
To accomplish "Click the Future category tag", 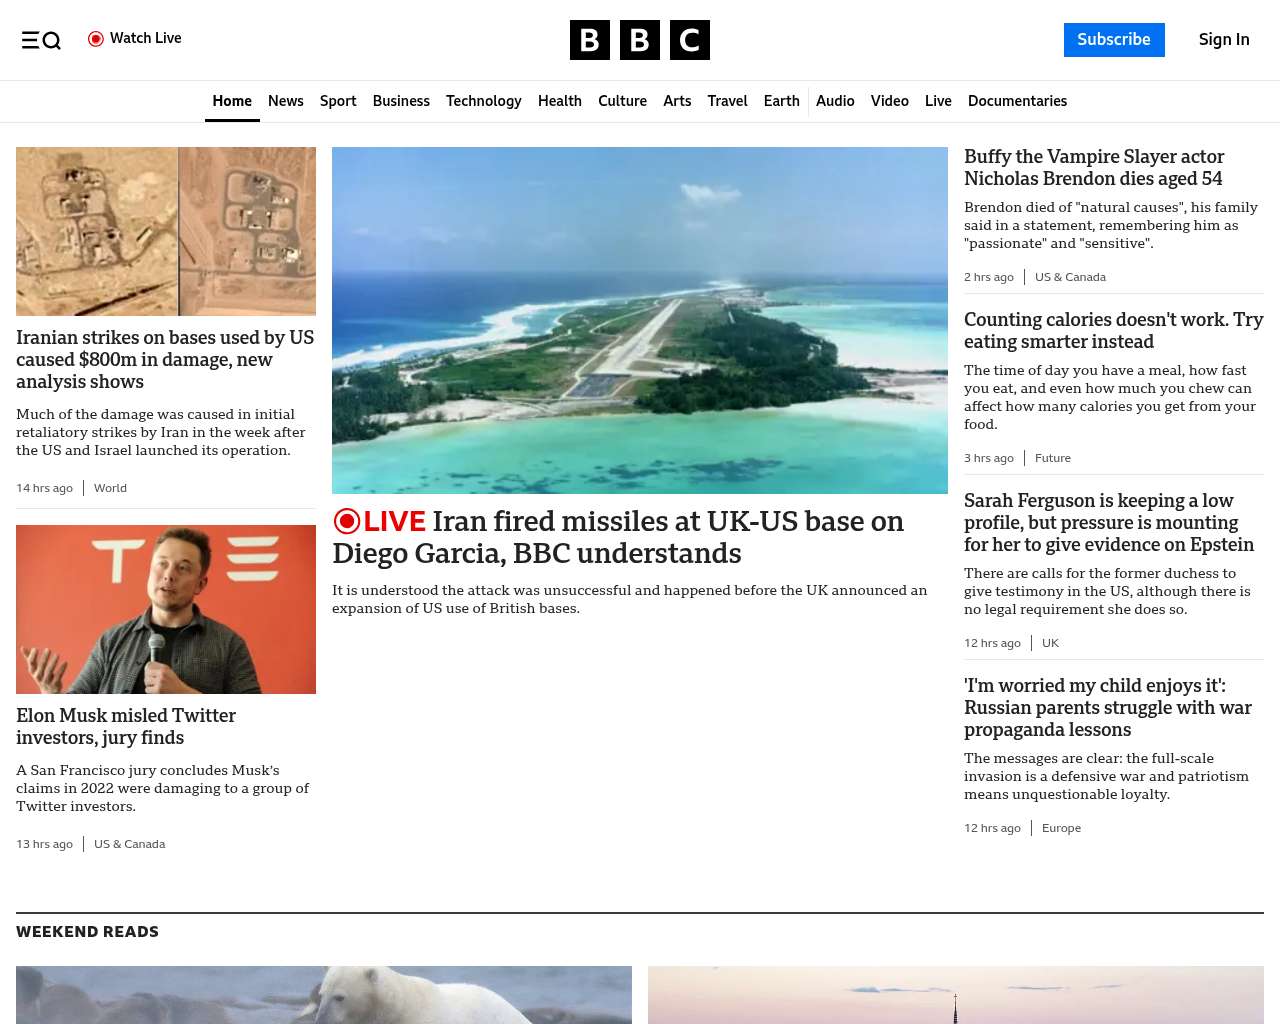I will coord(1053,458).
